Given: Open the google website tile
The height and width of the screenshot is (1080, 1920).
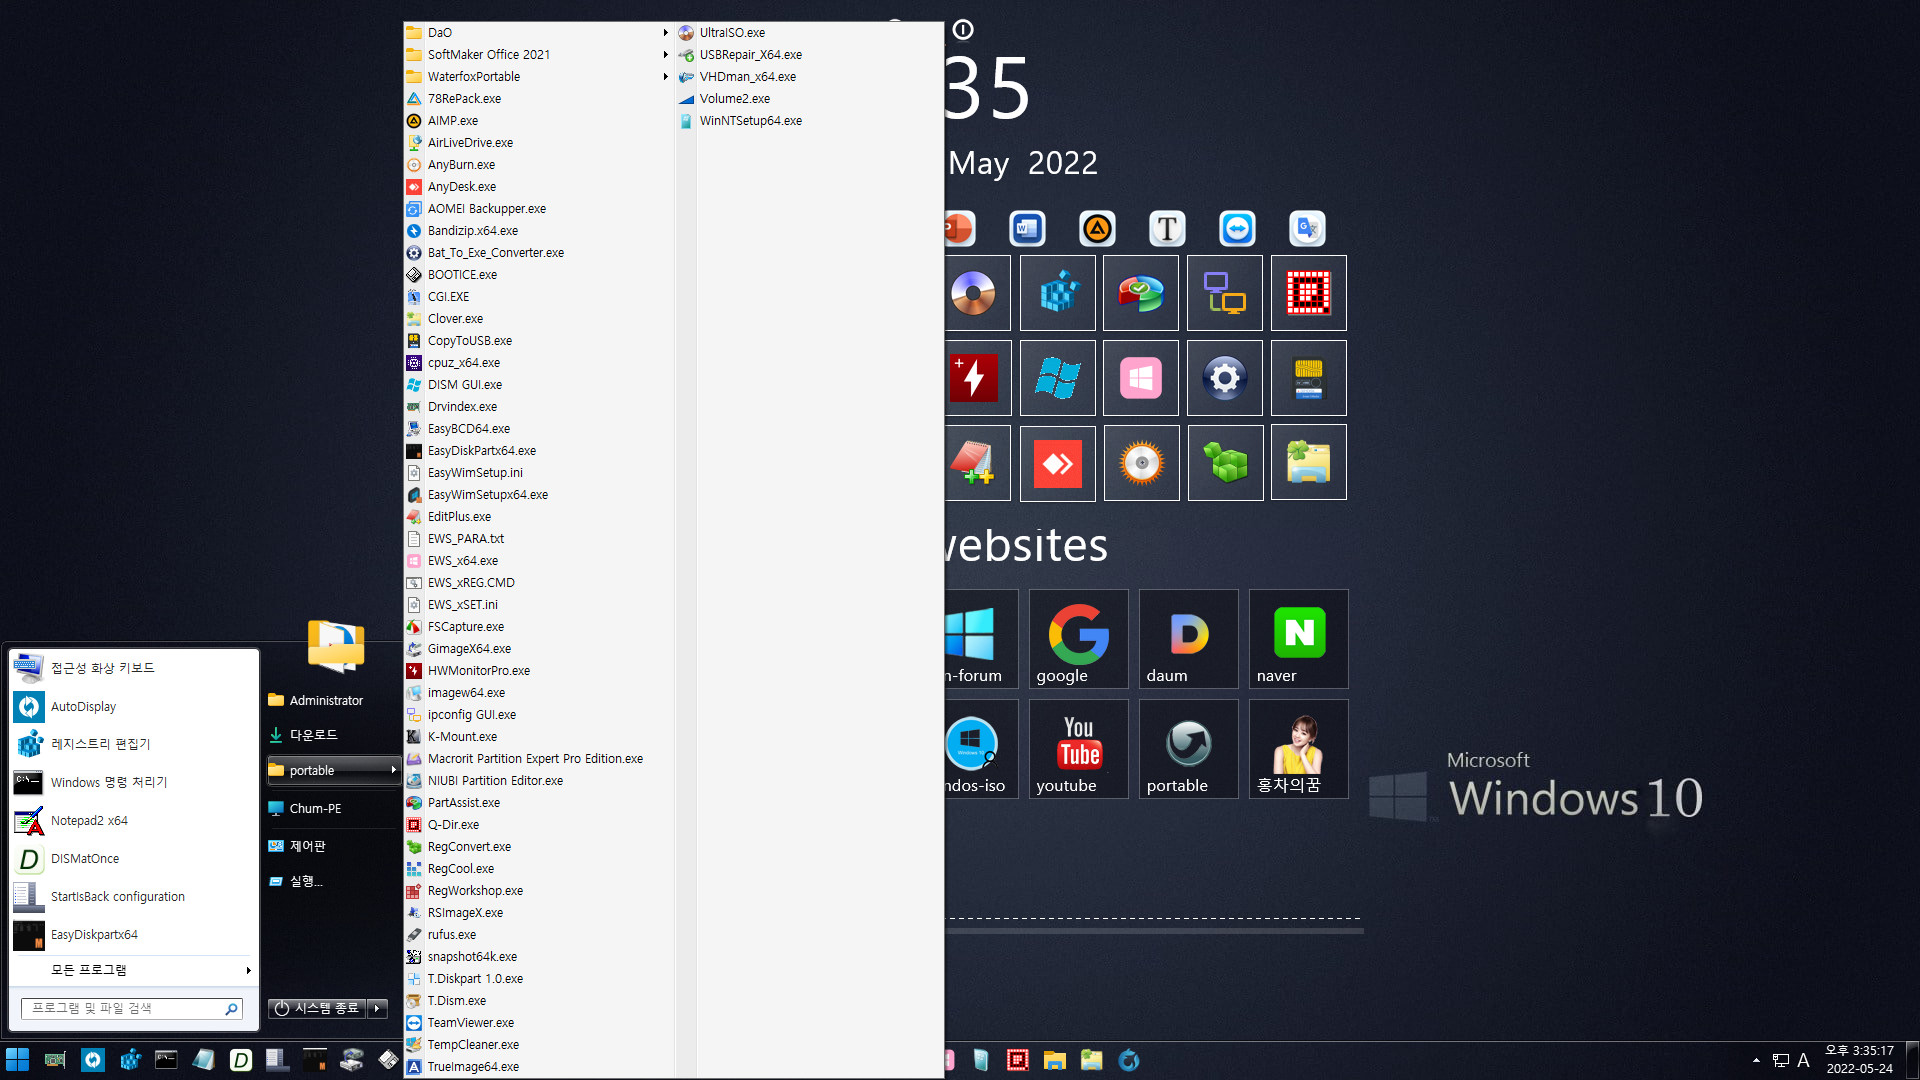Looking at the screenshot, I should coord(1078,639).
